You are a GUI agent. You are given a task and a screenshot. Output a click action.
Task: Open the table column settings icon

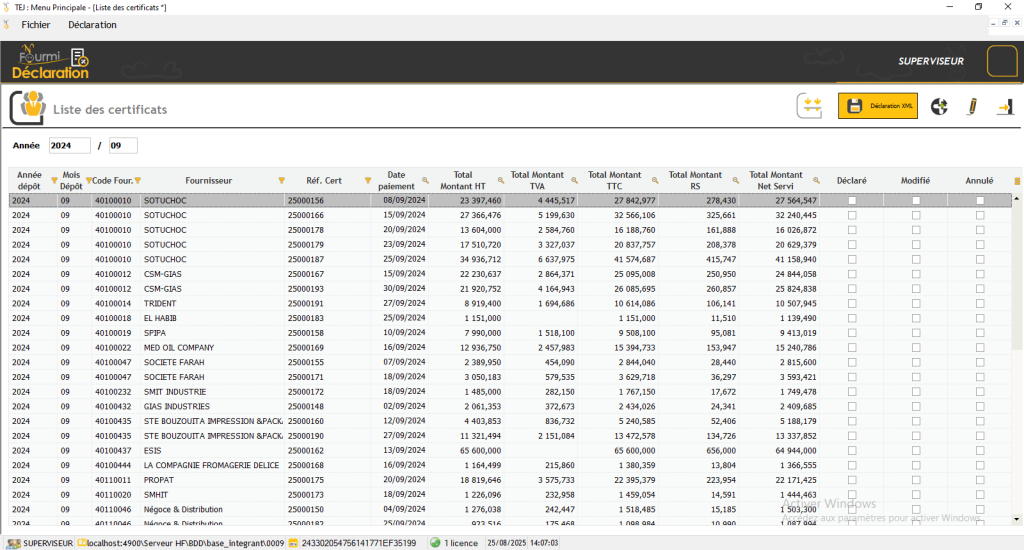[x=1018, y=181]
